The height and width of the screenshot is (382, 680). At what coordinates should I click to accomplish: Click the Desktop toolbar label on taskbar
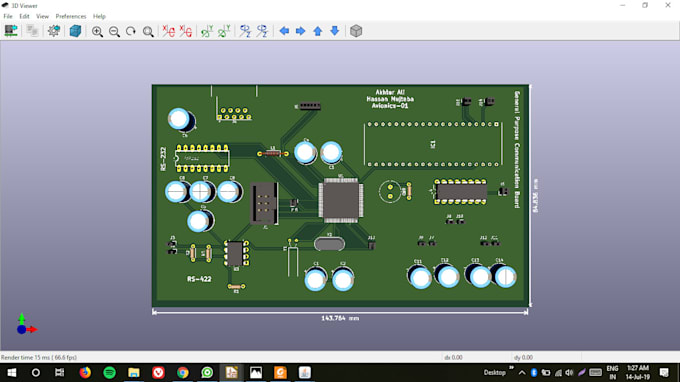tap(494, 372)
